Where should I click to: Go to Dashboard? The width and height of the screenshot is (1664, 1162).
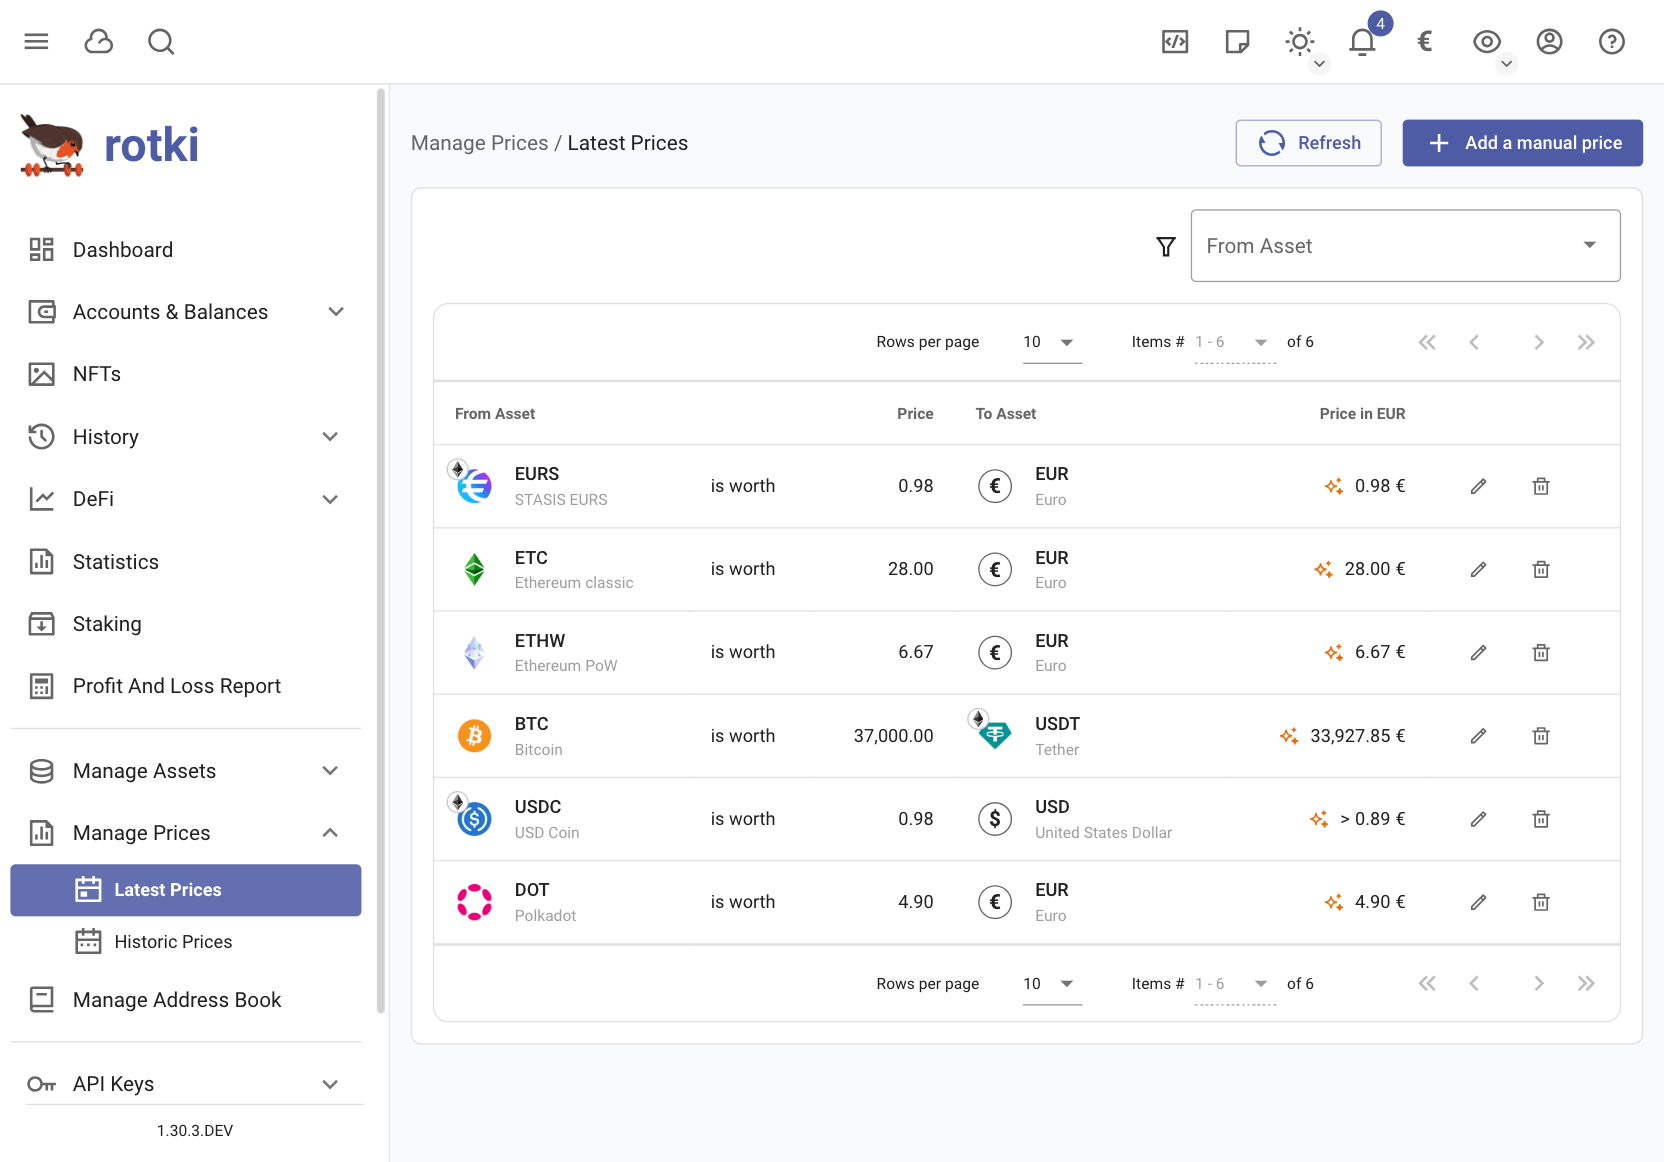186,250
